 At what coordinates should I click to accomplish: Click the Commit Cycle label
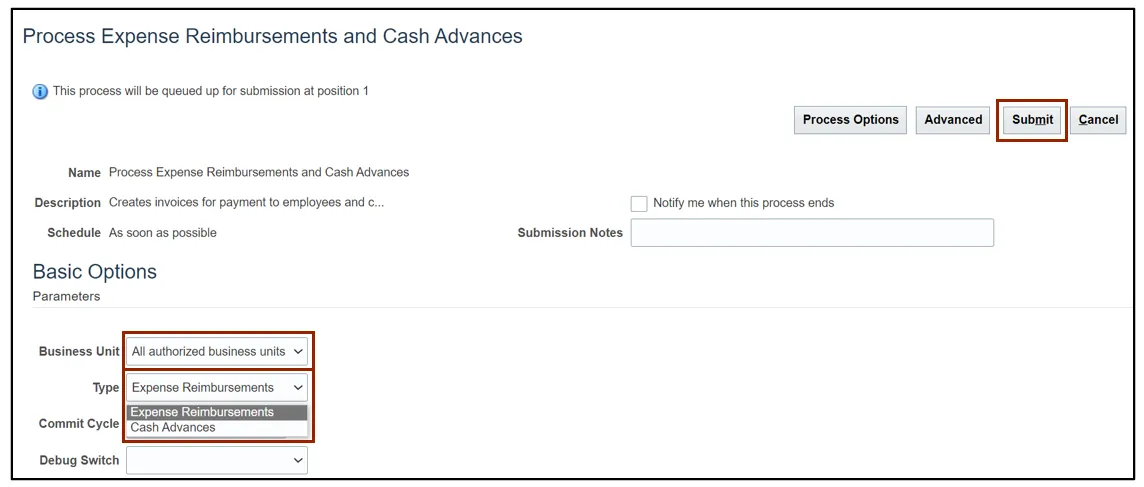[79, 424]
